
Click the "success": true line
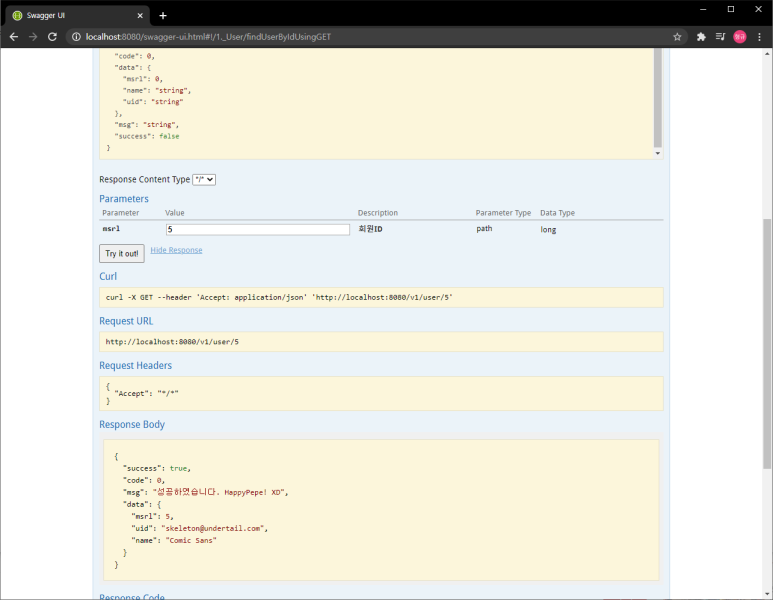[157, 468]
